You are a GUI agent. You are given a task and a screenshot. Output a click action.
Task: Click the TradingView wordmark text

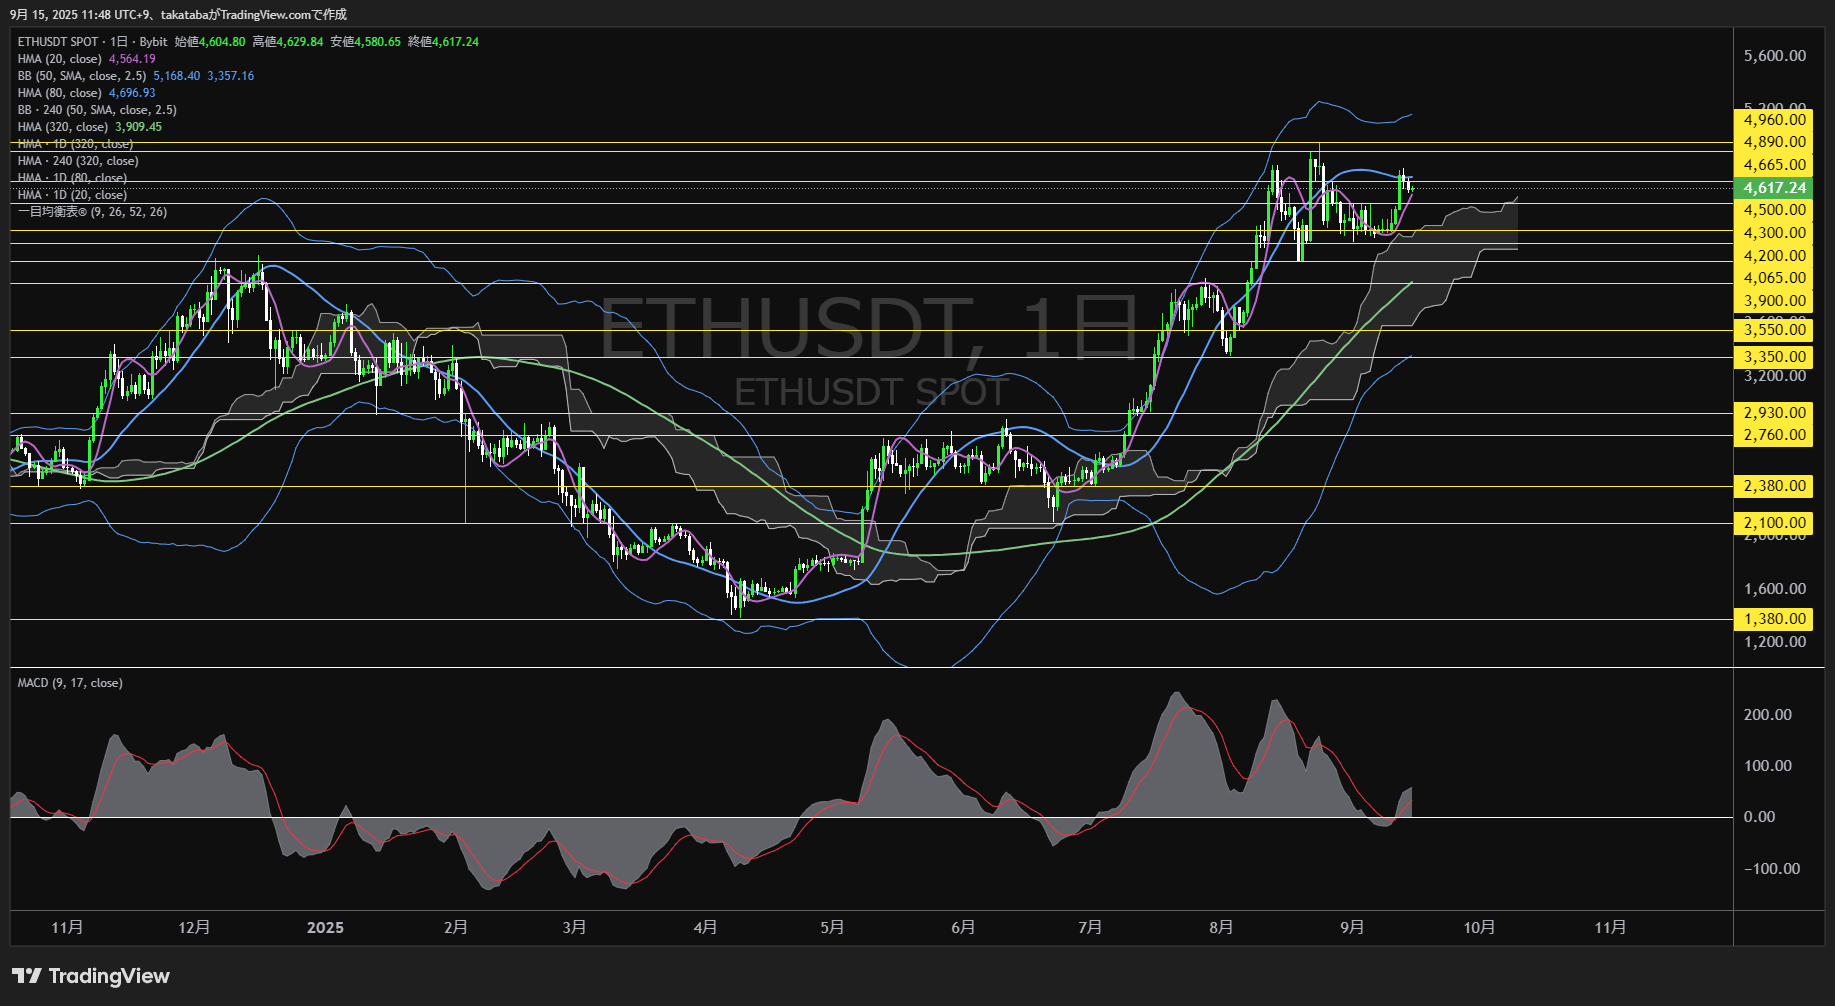point(109,976)
